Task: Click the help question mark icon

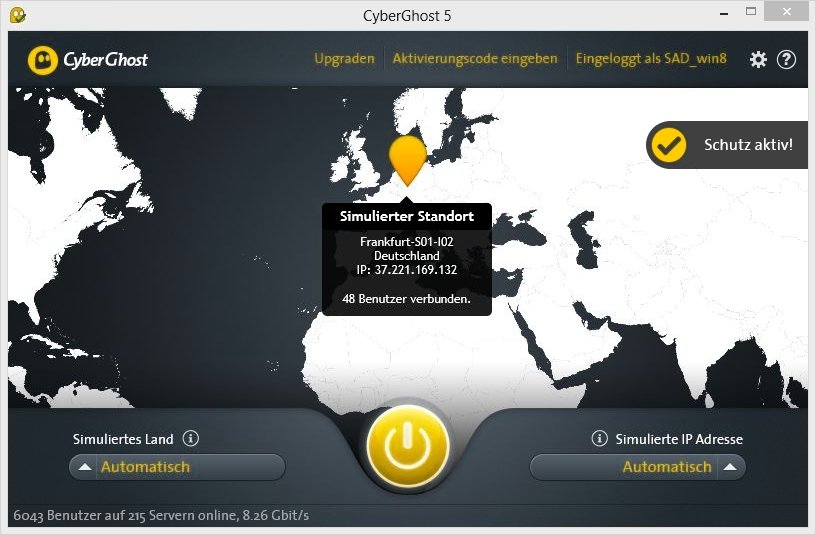Action: 786,59
